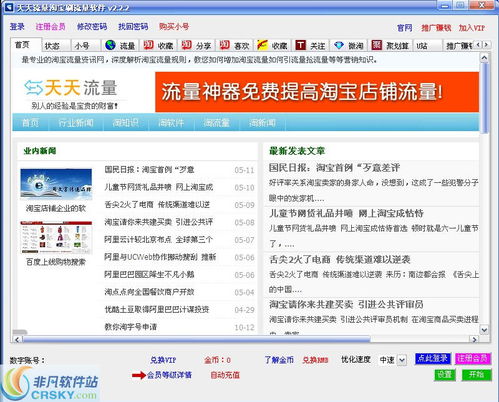This screenshot has width=499, height=402.
Task: Click the 自动充值 link
Action: point(225,375)
